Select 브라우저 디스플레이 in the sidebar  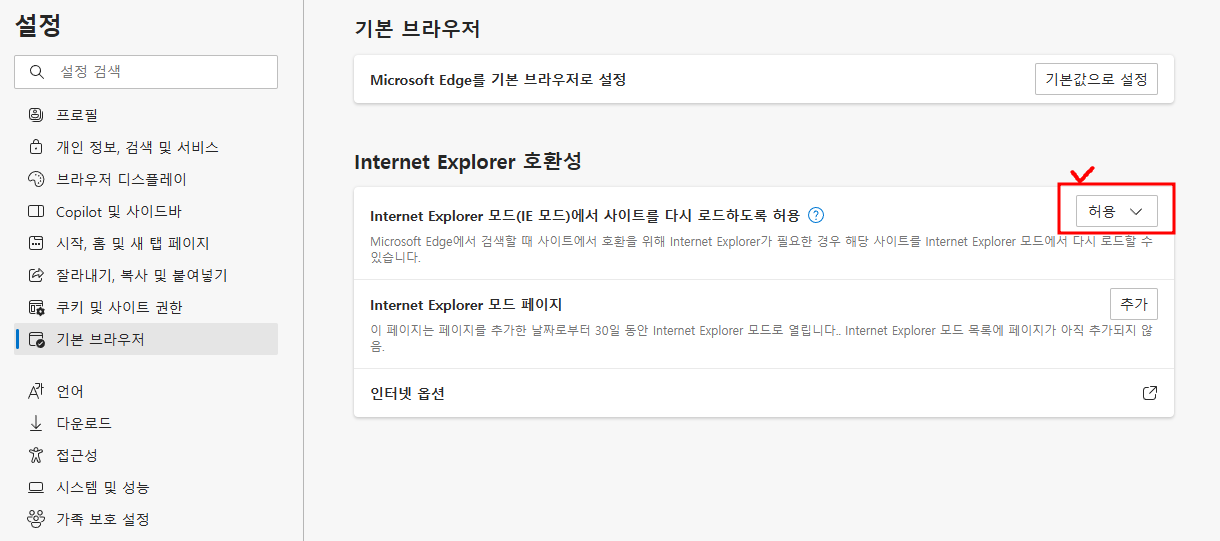click(147, 179)
